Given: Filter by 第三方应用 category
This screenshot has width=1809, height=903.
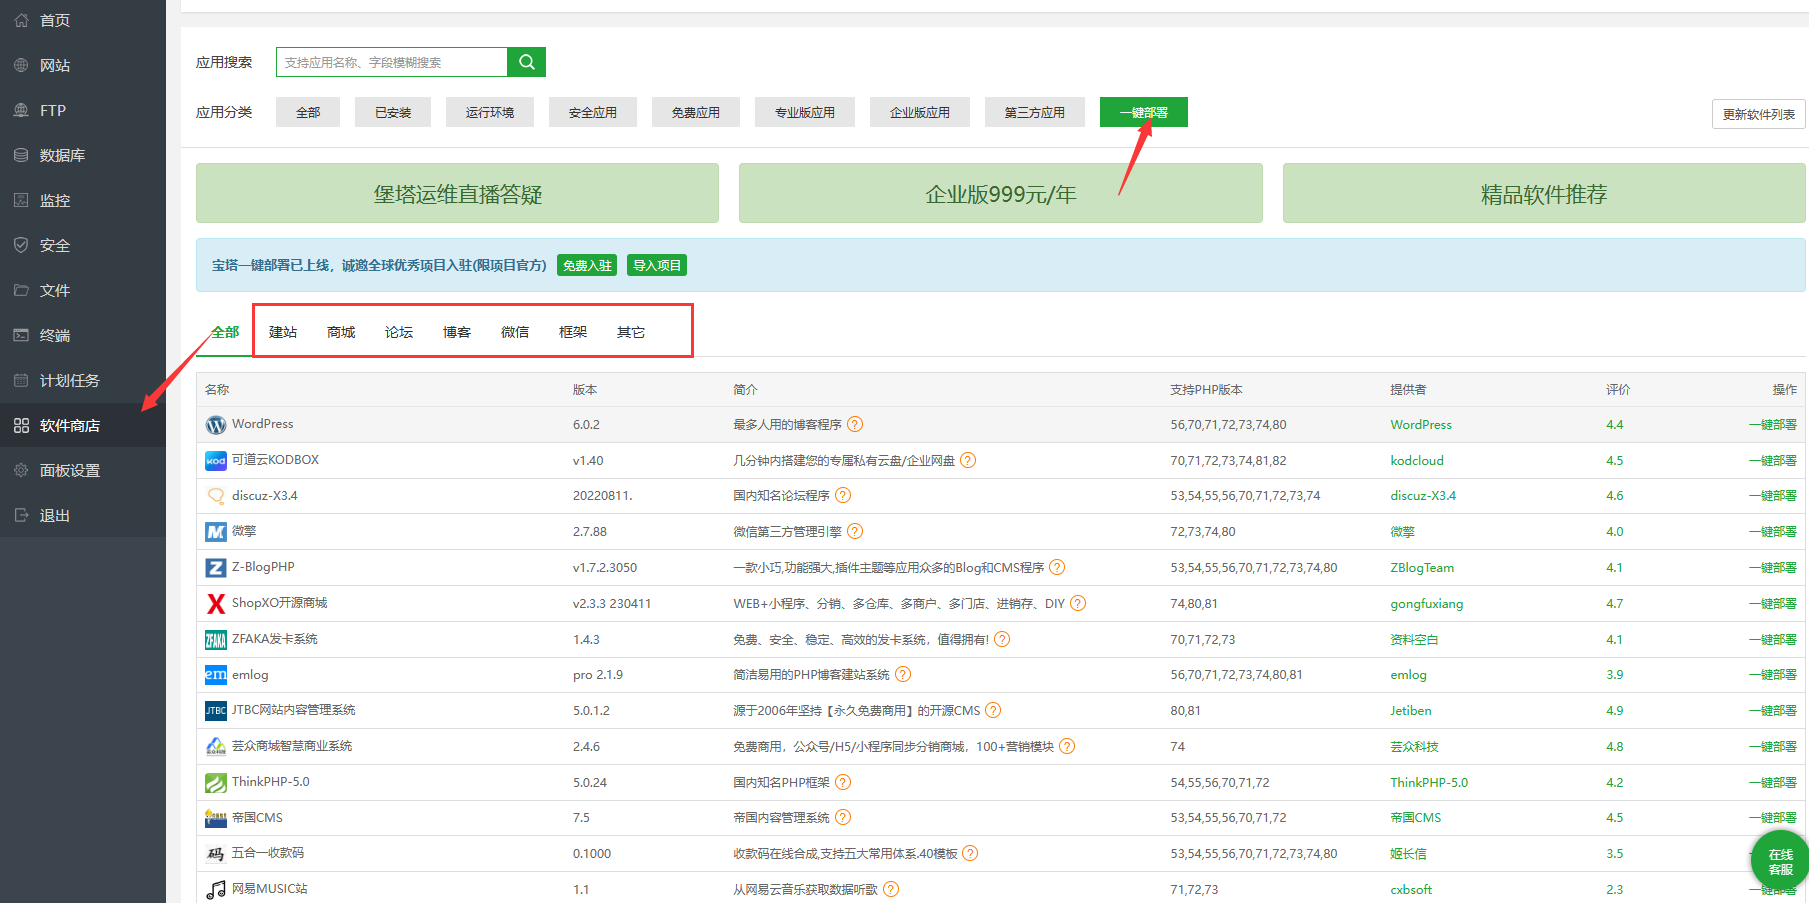Looking at the screenshot, I should click(x=1035, y=112).
